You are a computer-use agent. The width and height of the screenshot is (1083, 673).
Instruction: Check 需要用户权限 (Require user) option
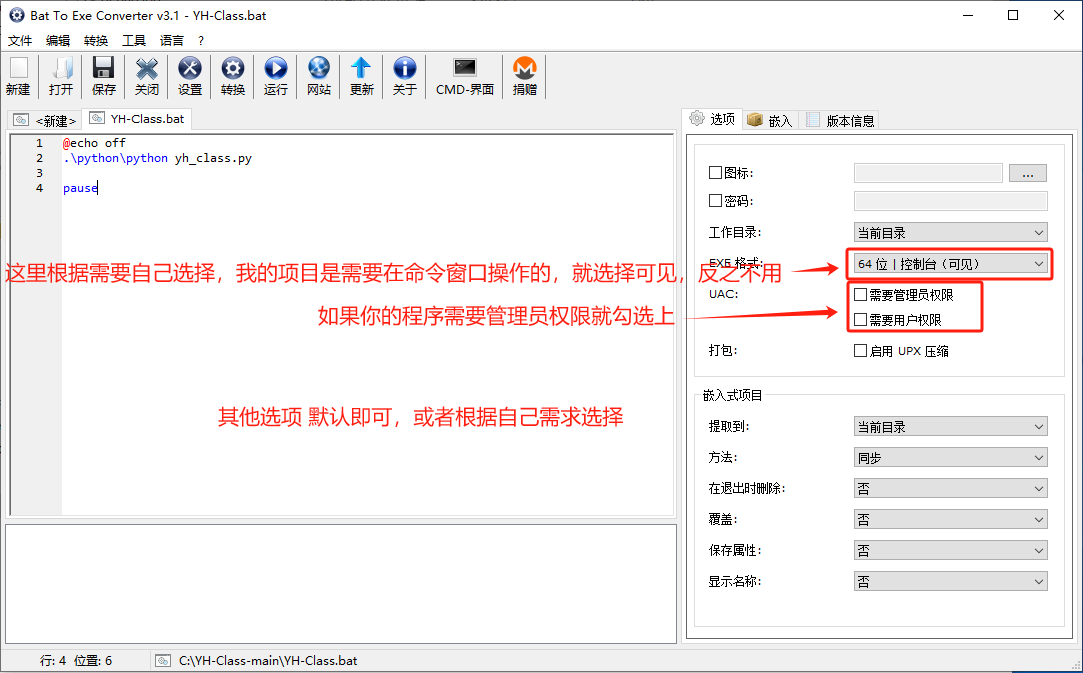(861, 320)
